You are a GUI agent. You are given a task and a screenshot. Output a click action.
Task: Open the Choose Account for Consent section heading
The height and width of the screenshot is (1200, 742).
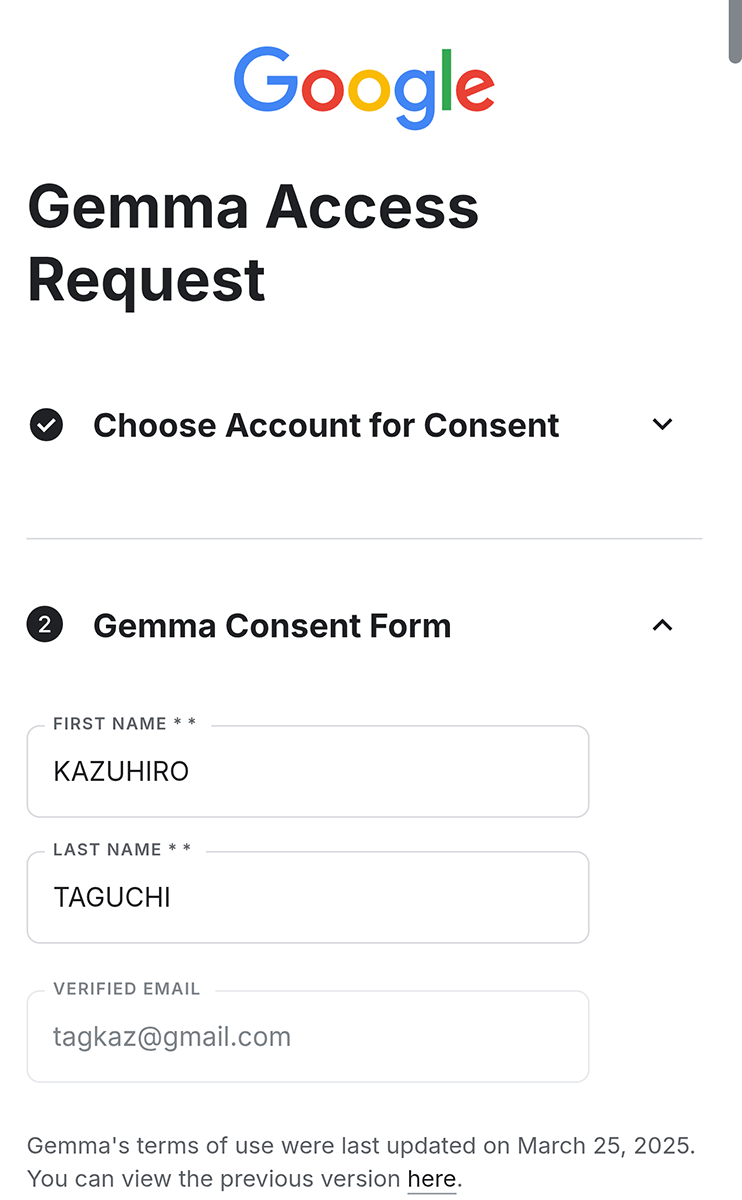[326, 425]
